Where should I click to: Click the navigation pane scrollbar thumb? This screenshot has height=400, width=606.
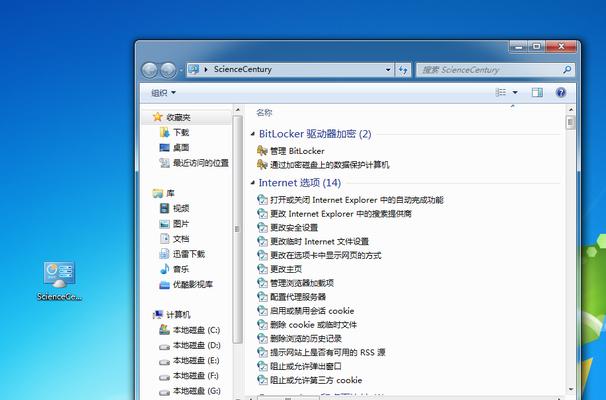(238, 229)
